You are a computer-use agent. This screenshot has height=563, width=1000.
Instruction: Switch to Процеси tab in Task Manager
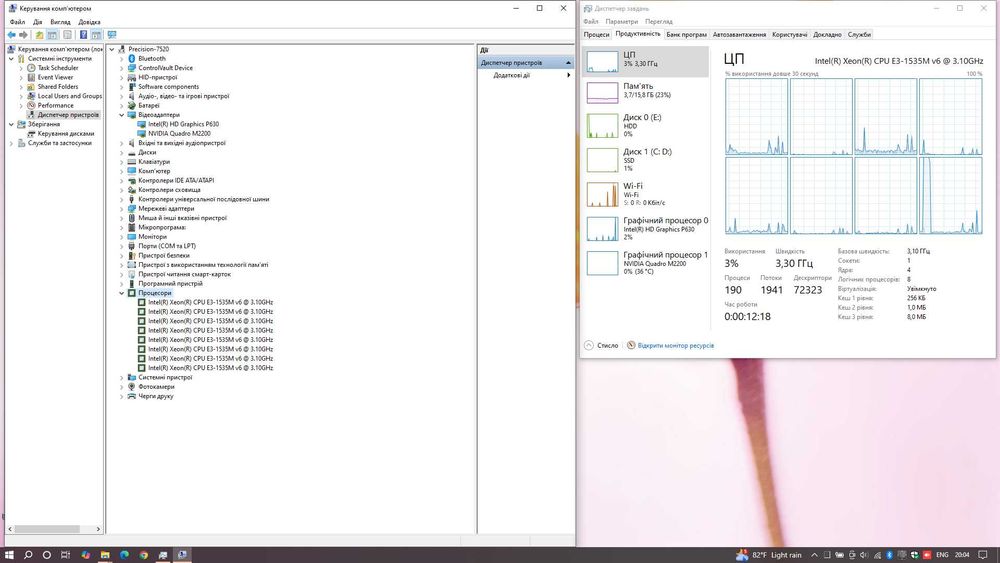[596, 34]
